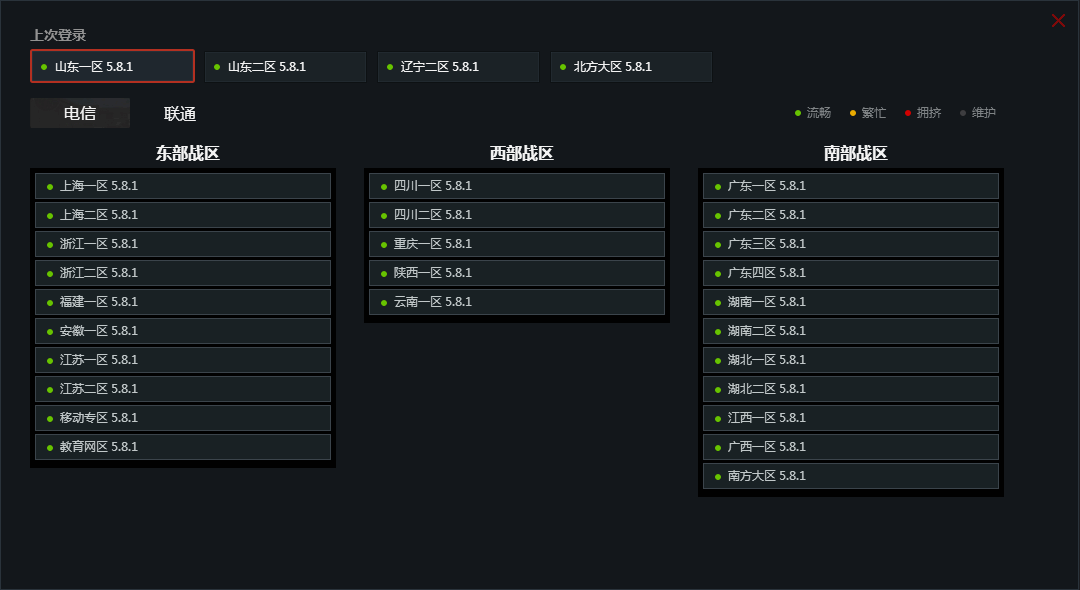Select recent server 辽宁二区 5.8.1

point(458,67)
